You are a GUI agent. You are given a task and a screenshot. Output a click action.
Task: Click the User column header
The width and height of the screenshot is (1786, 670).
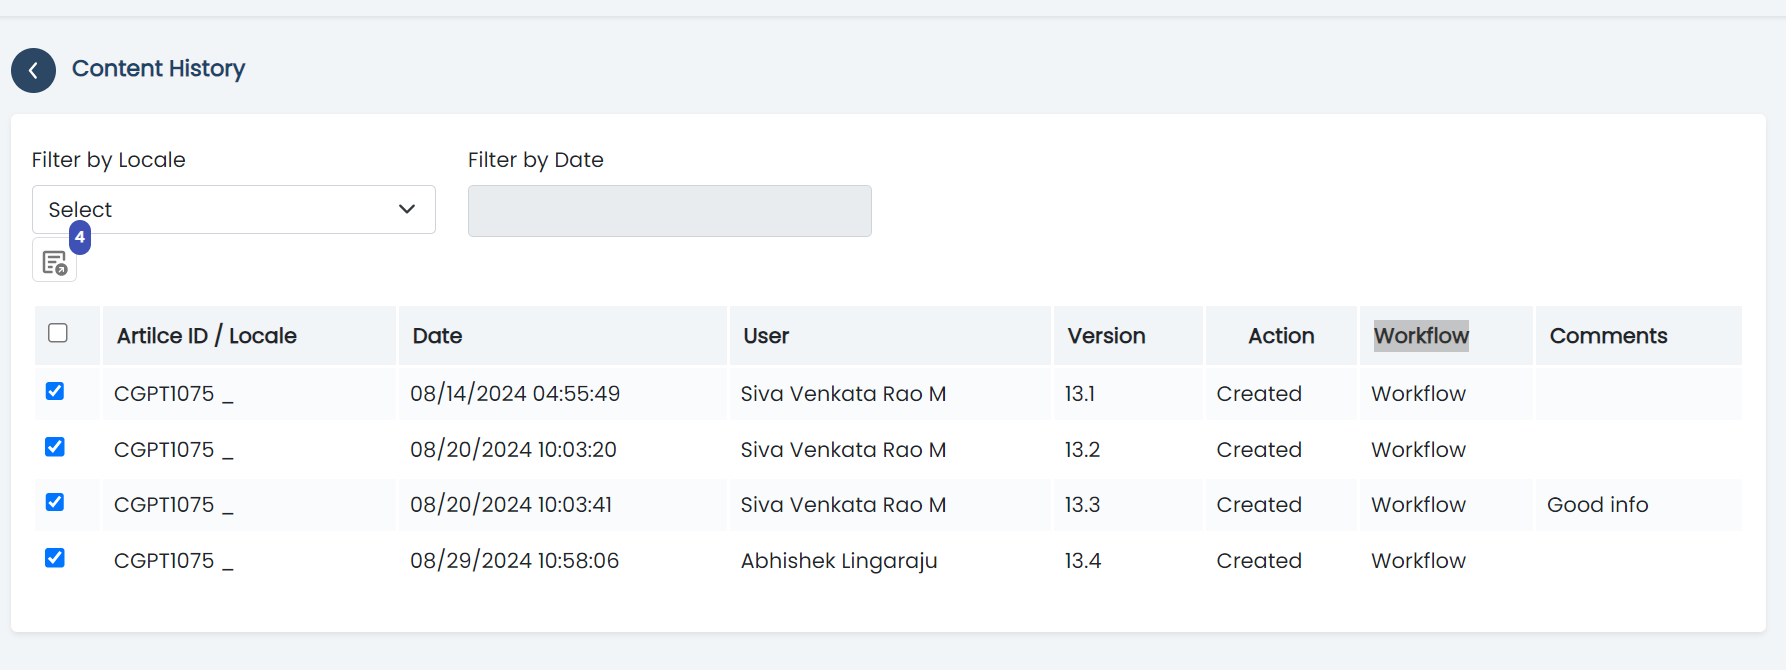(766, 336)
